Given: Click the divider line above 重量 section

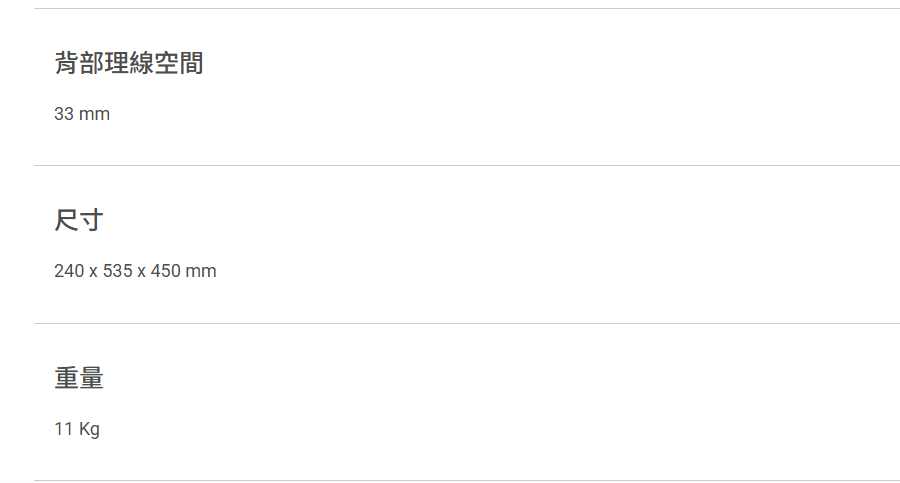Looking at the screenshot, I should click(x=467, y=323).
